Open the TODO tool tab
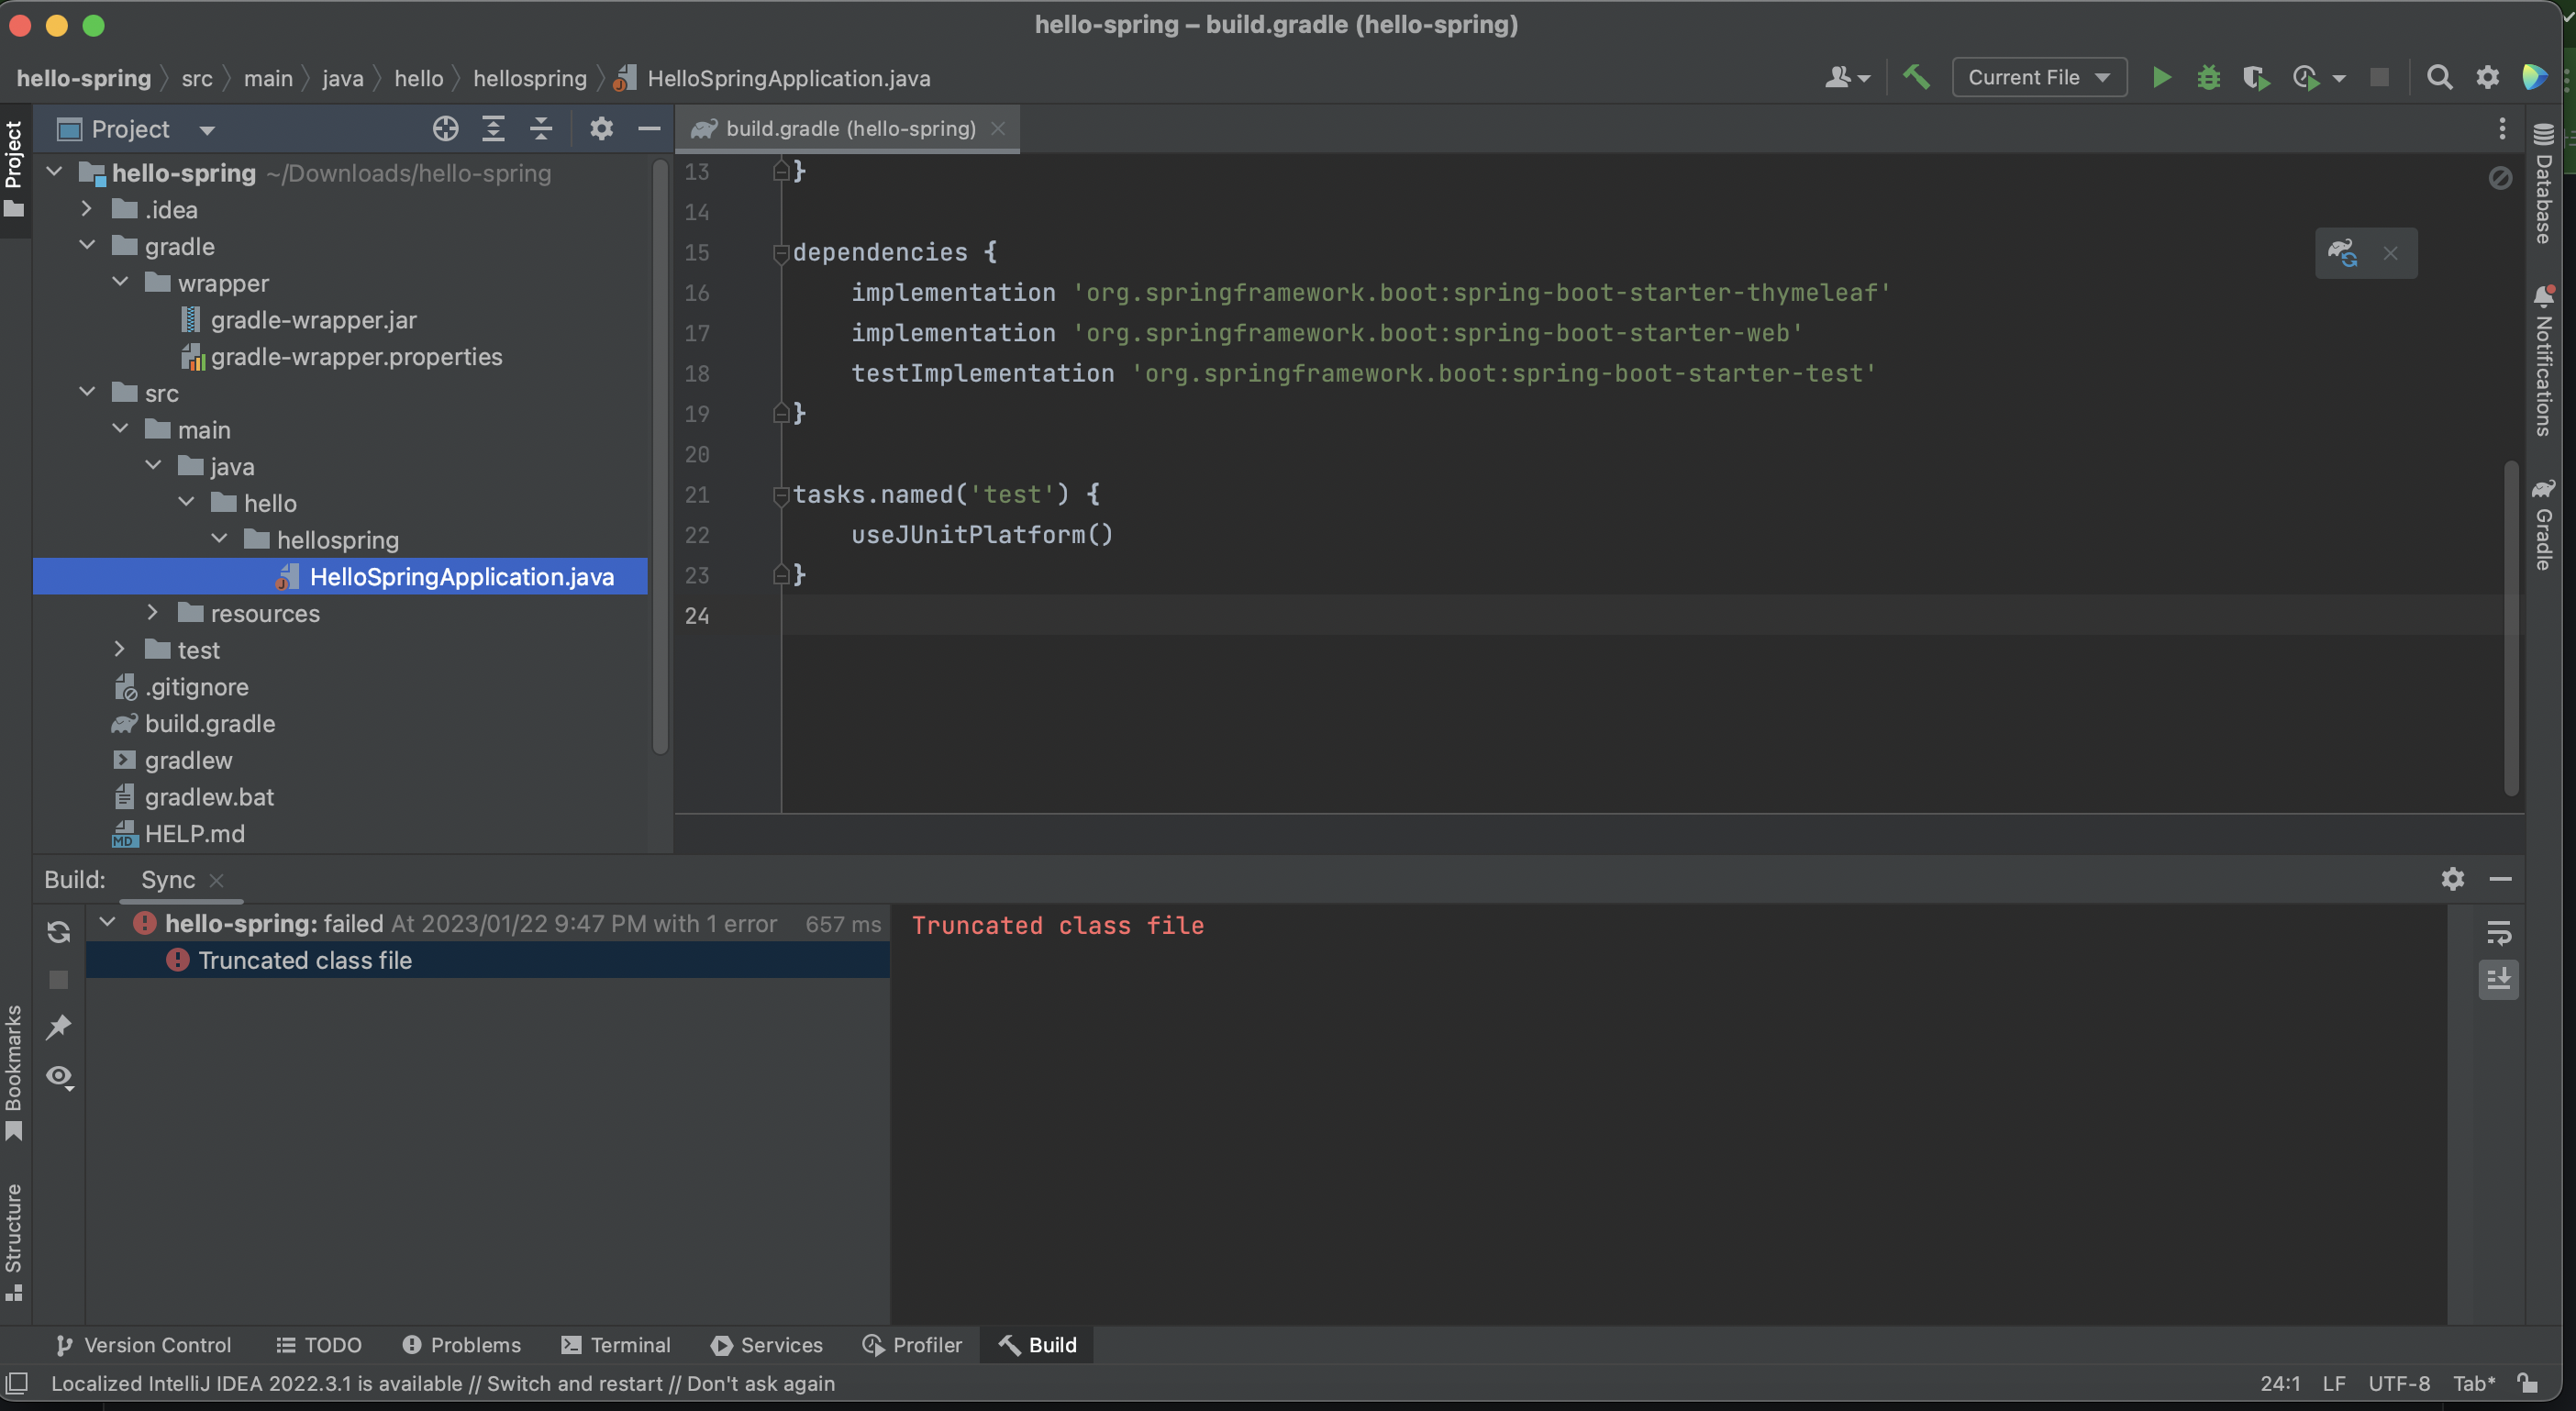The width and height of the screenshot is (2576, 1411). click(319, 1345)
